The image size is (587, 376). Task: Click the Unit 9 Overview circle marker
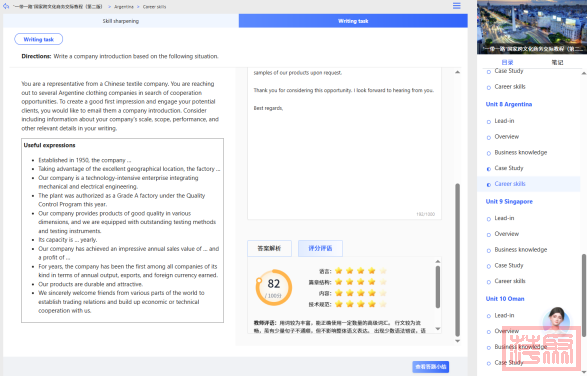(489, 235)
